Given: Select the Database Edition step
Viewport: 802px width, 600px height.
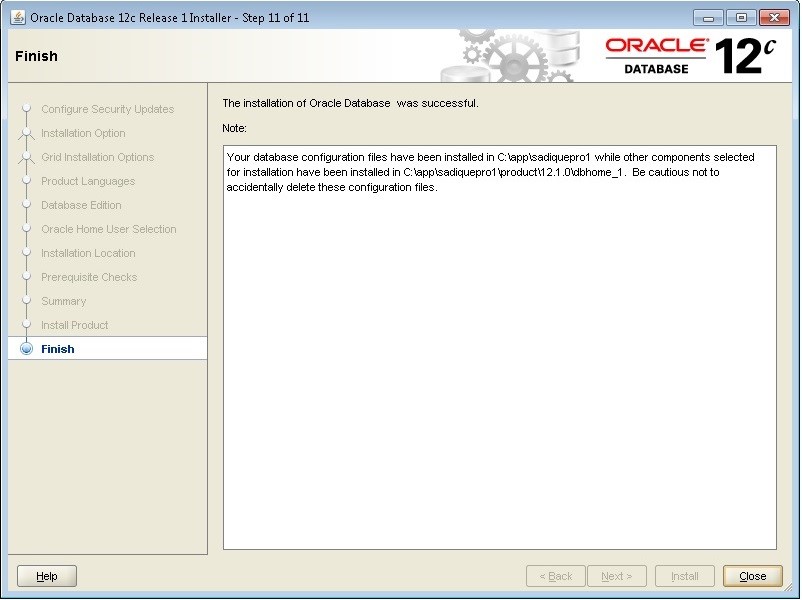Looking at the screenshot, I should click(81, 205).
